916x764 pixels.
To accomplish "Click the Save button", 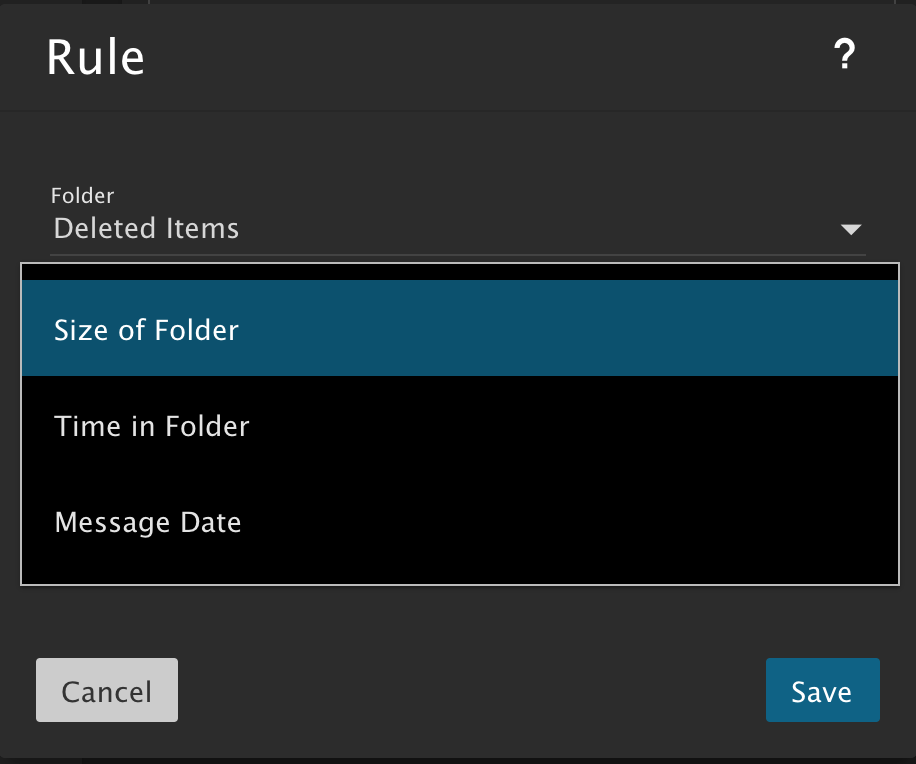I will (822, 690).
